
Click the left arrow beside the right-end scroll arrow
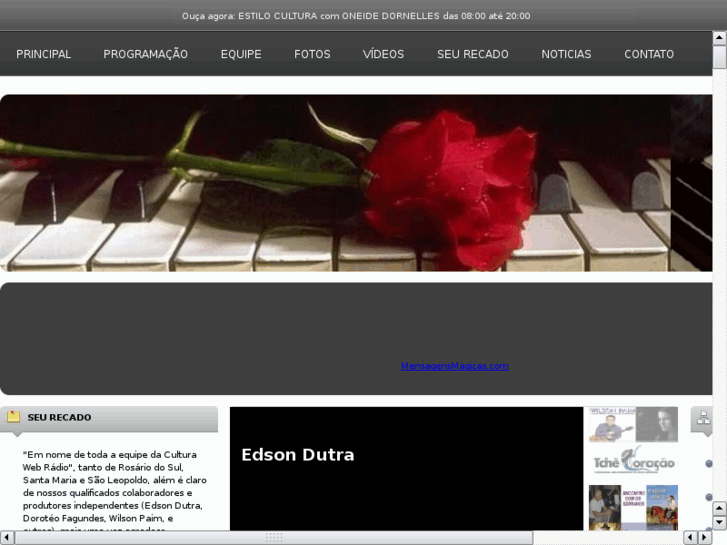pos(690,538)
